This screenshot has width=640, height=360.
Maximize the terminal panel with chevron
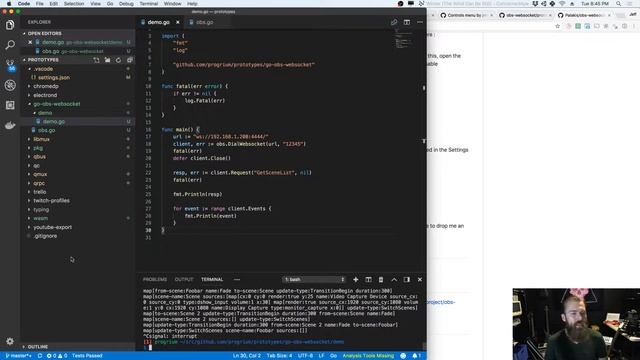click(394, 280)
